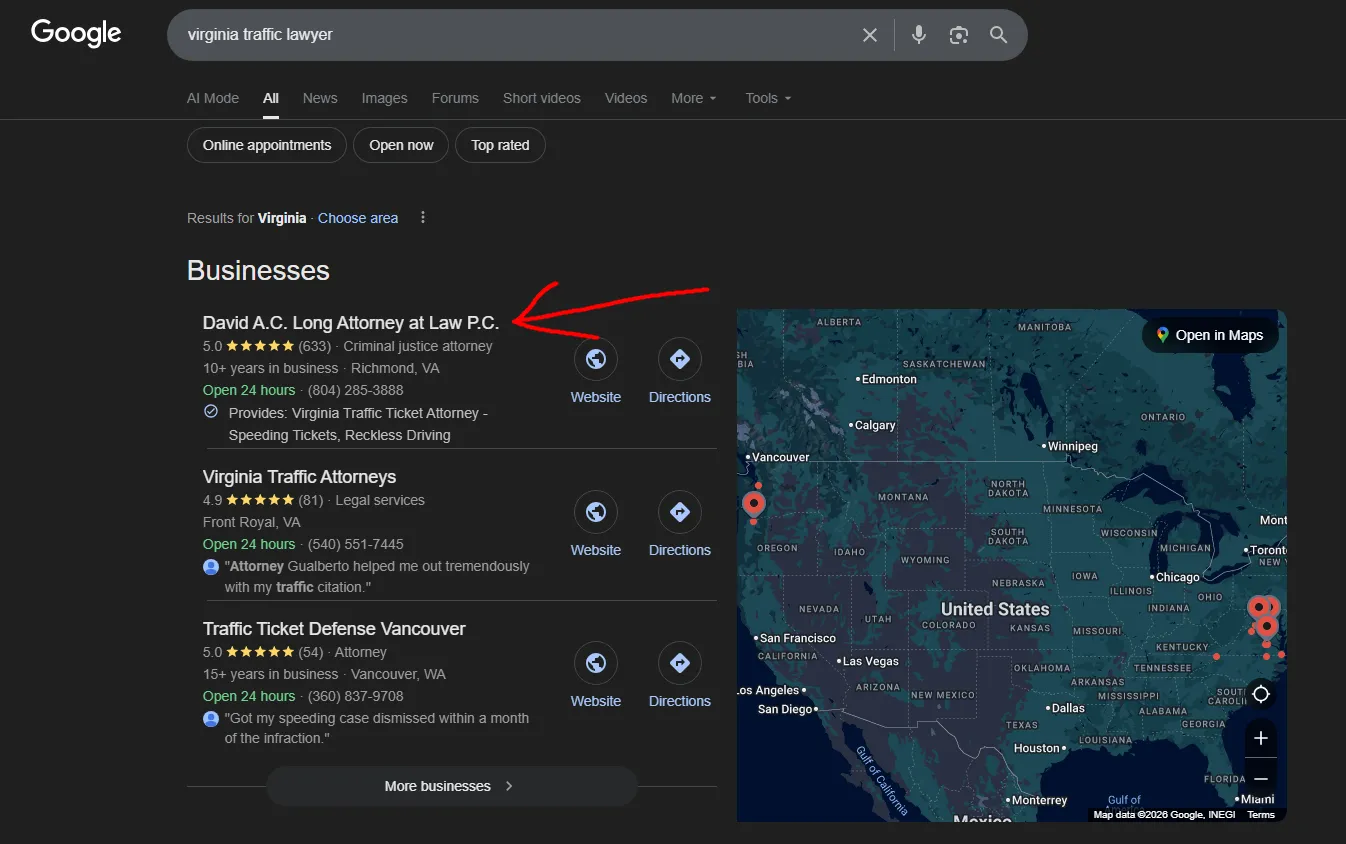Toggle the Top rated filter
This screenshot has width=1346, height=844.
click(500, 144)
